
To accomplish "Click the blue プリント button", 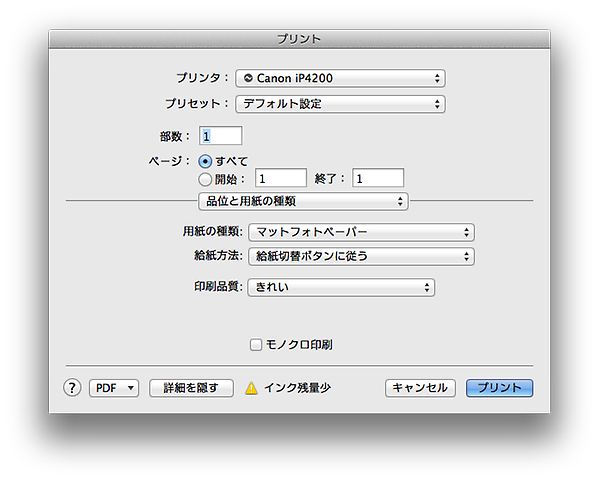I will [499, 388].
